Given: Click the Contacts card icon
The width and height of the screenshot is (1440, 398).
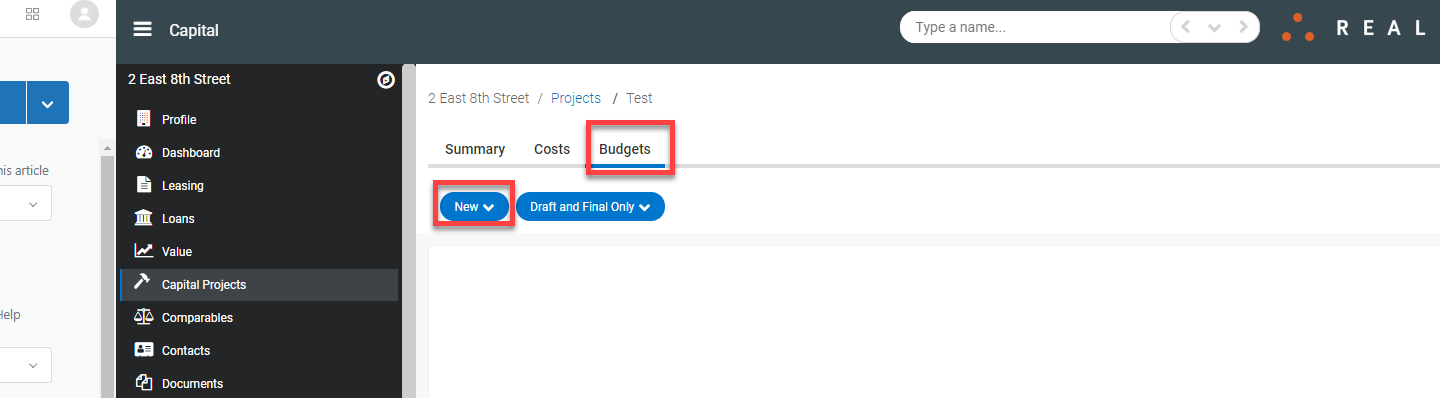Looking at the screenshot, I should click(x=143, y=350).
